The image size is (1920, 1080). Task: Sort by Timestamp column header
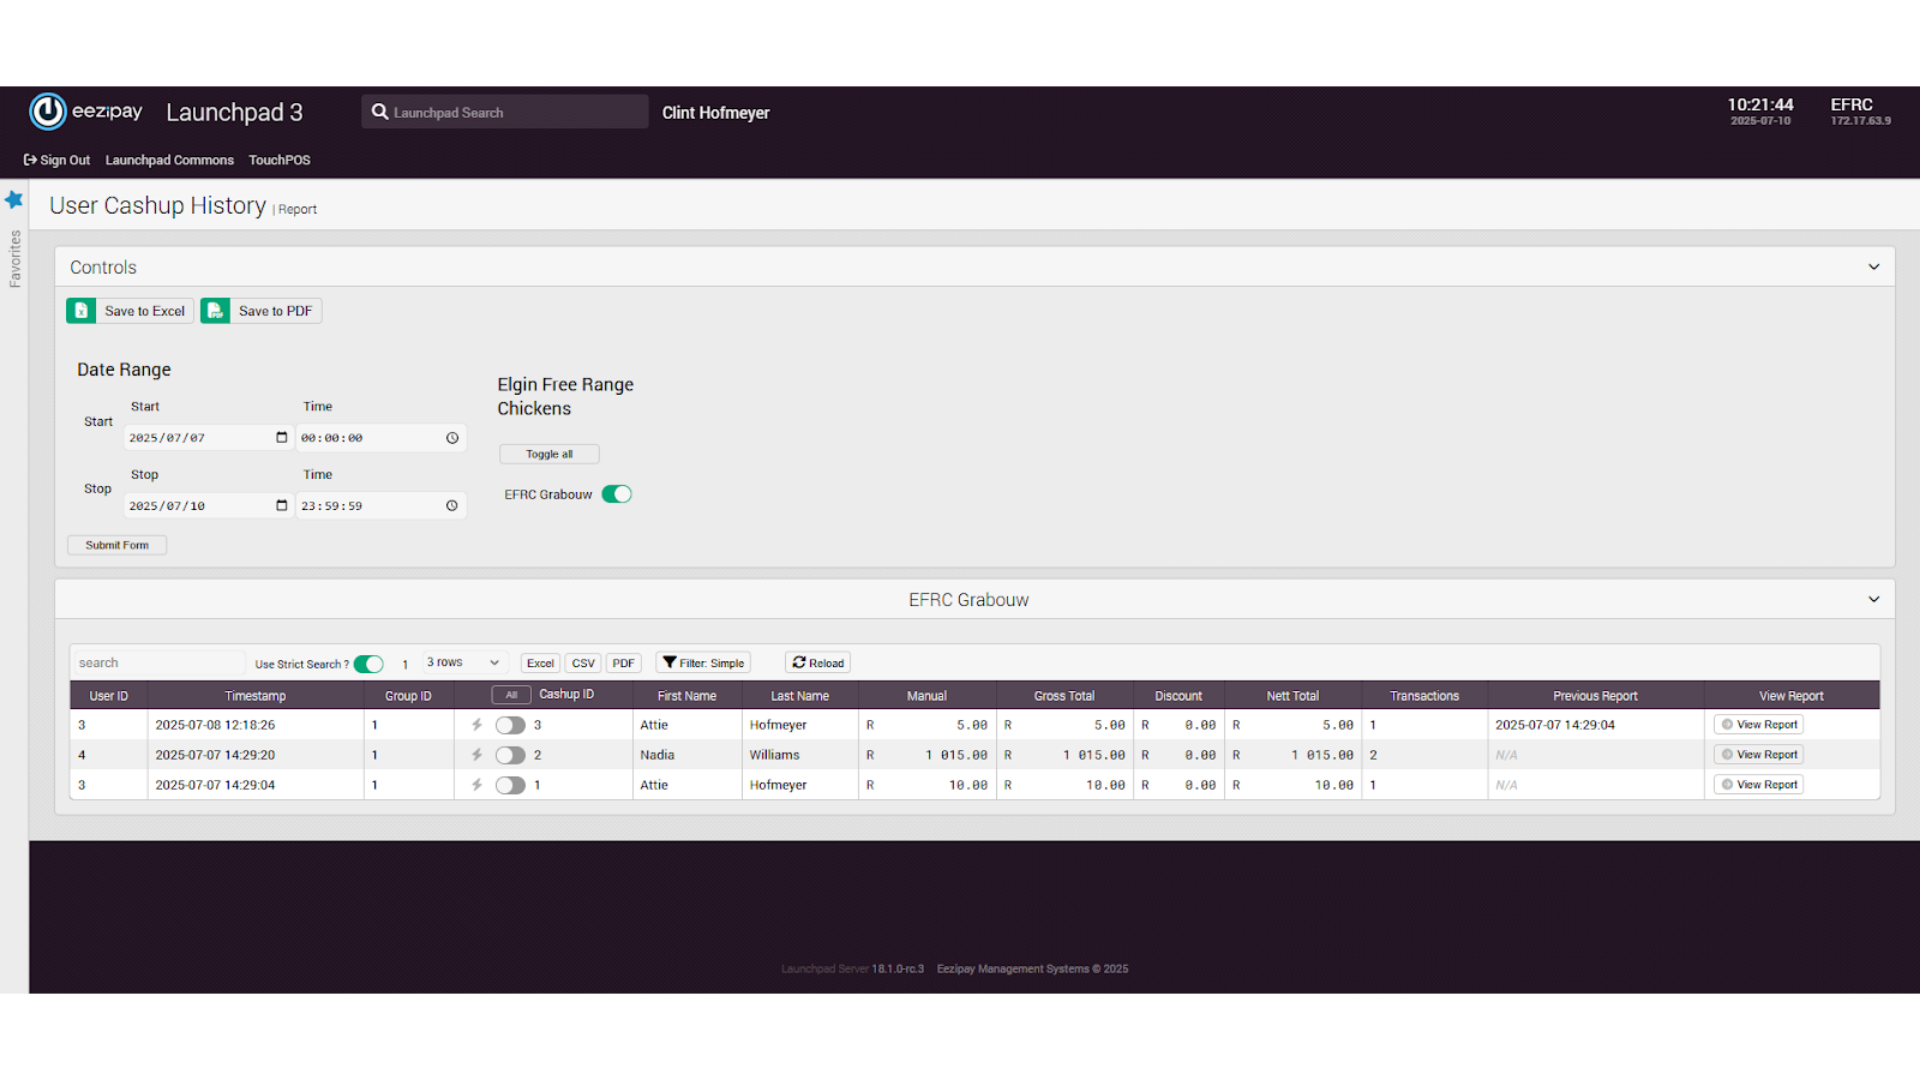(255, 696)
